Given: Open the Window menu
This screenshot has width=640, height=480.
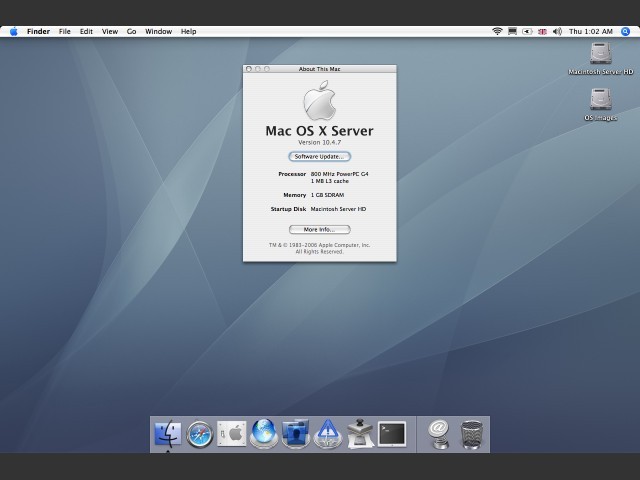Looking at the screenshot, I should tap(158, 31).
